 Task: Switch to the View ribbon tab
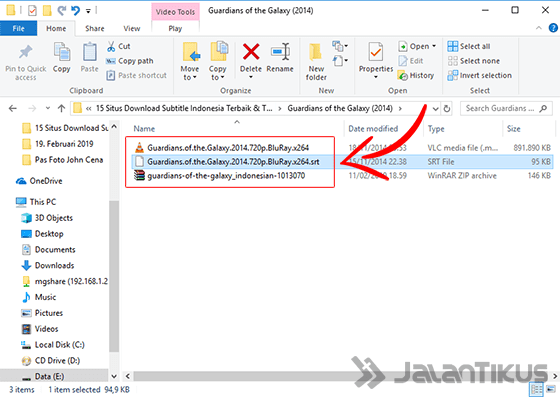(x=131, y=29)
